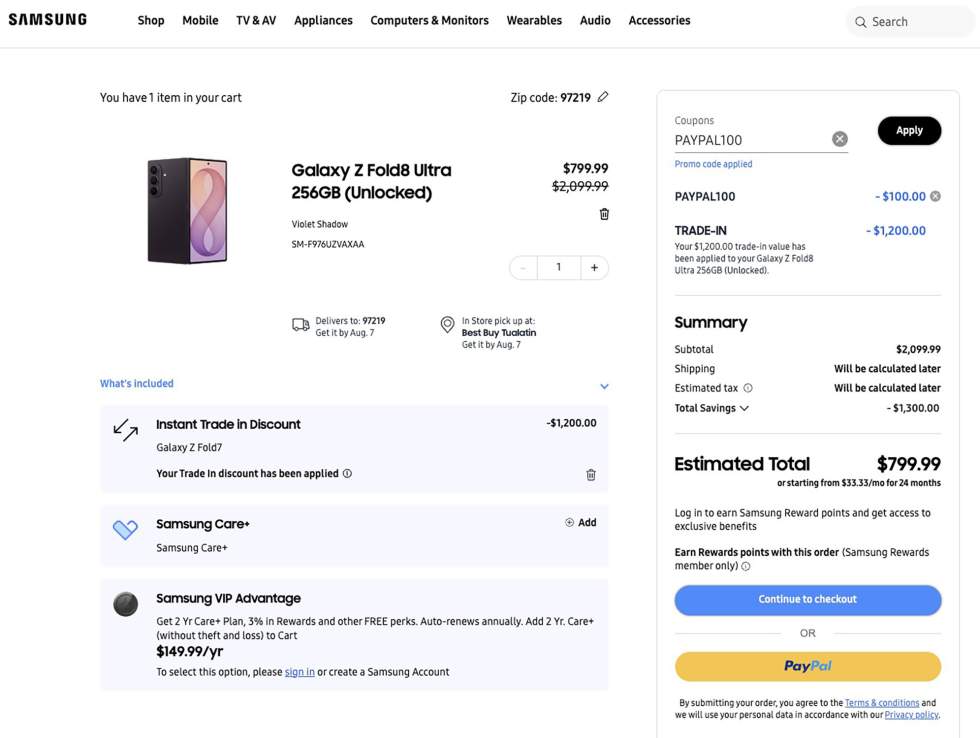Open the Appliances menu
This screenshot has width=980, height=738.
point(323,21)
